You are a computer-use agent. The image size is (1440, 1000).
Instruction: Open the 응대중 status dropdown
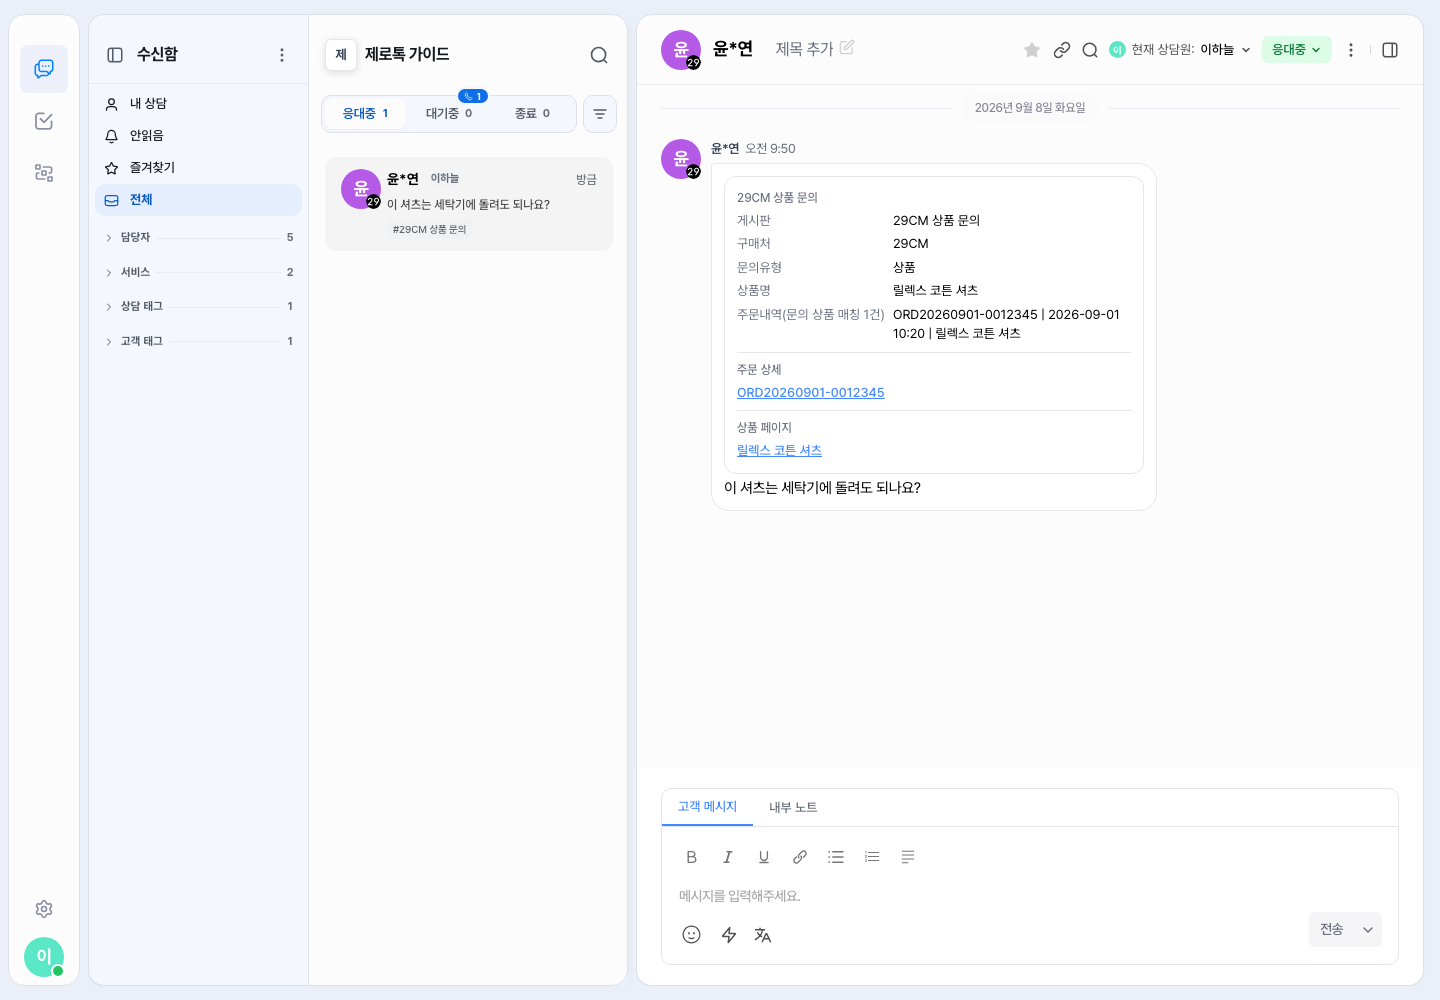pos(1297,50)
